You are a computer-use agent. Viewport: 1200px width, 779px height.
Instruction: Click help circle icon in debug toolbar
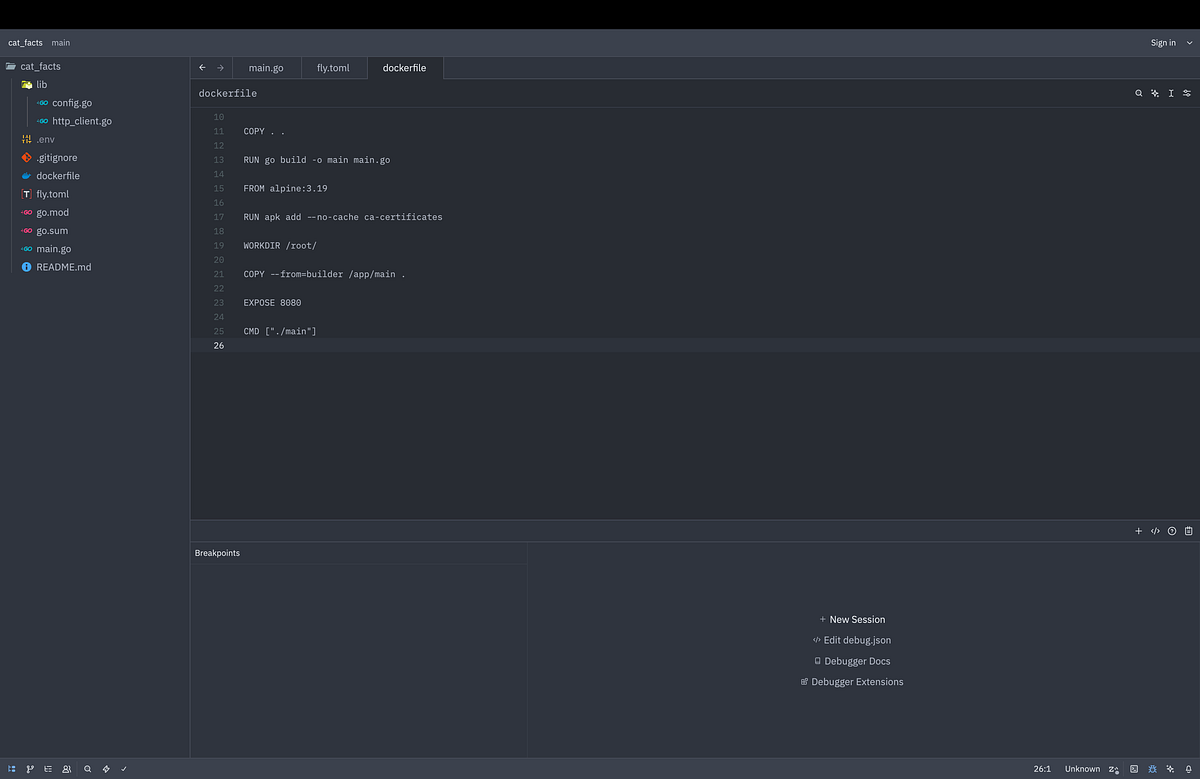click(1172, 531)
